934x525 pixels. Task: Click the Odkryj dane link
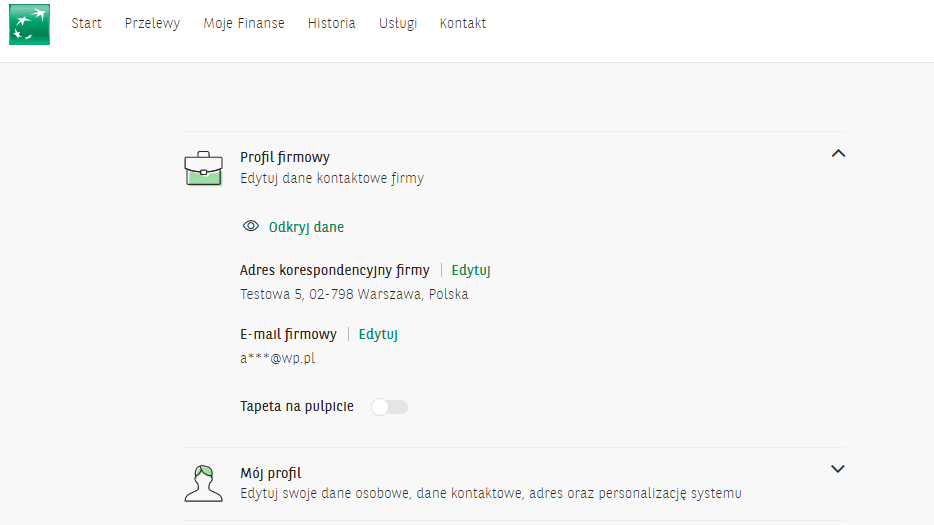306,227
